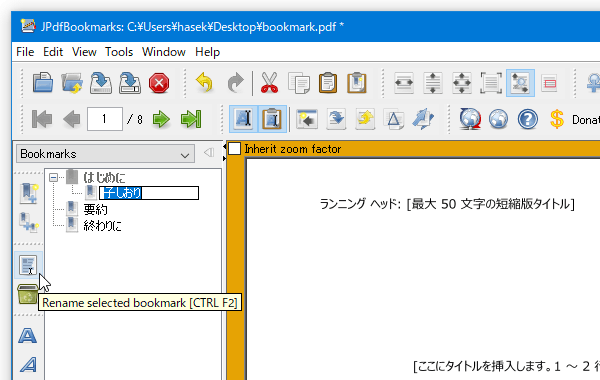Fit page height icon
The image size is (600, 380).
[433, 83]
